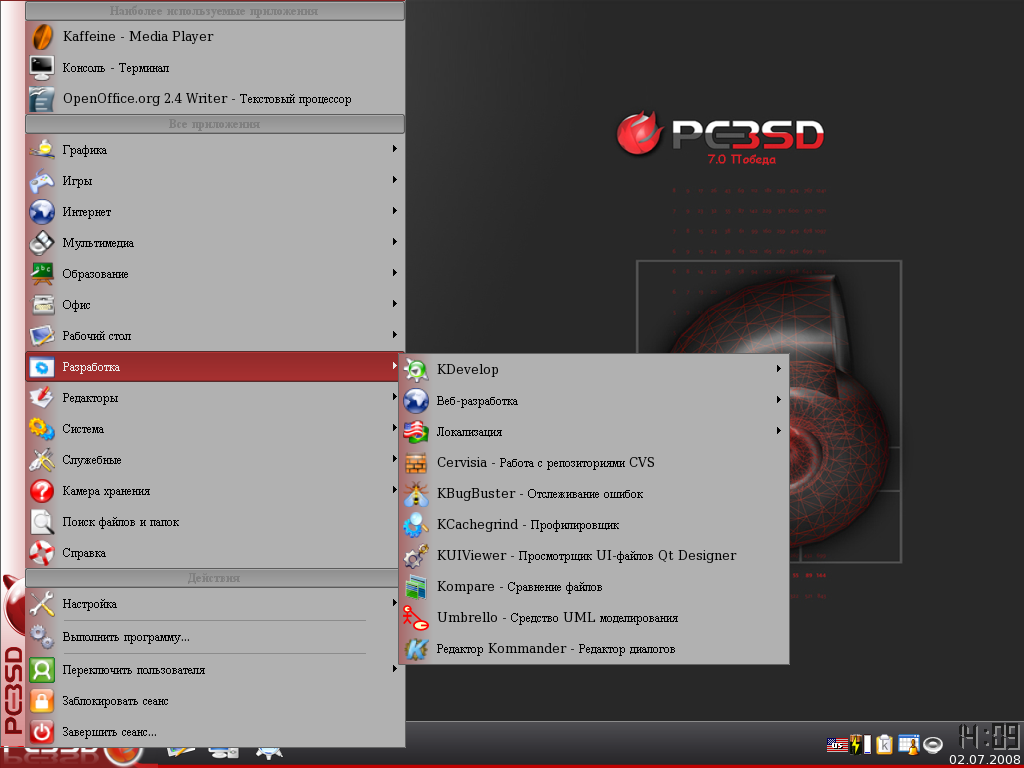Expand the Мультимедиа submenu arrow
This screenshot has height=768, width=1024.
click(395, 242)
